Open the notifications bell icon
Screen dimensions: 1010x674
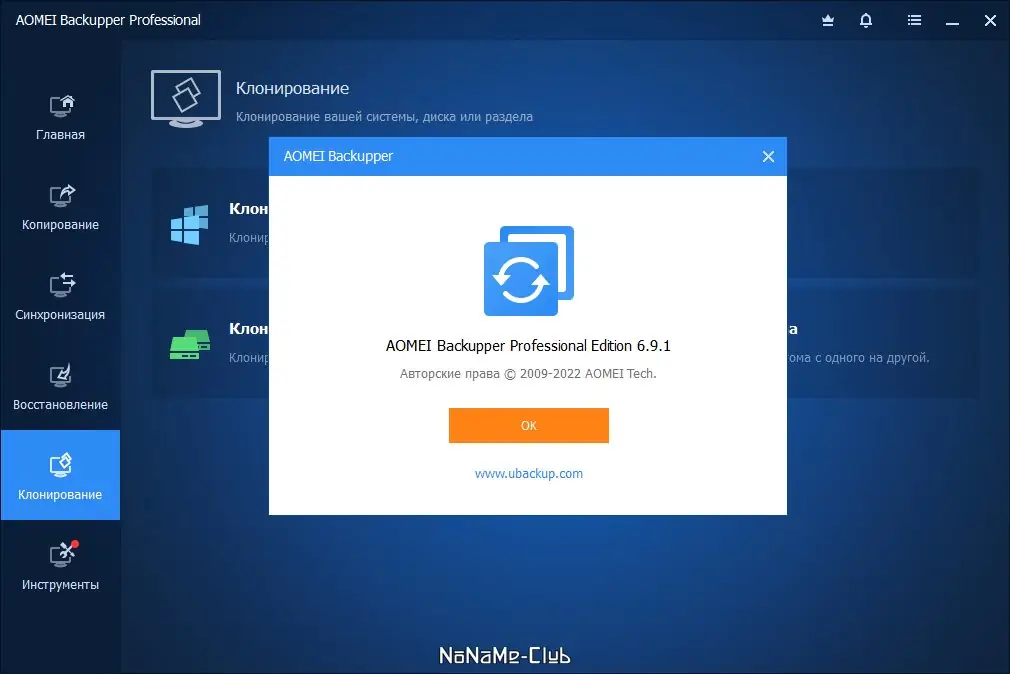(x=866, y=21)
